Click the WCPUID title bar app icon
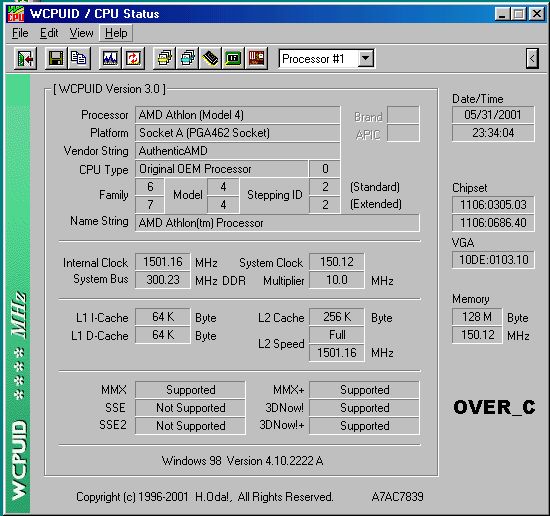 (15, 14)
